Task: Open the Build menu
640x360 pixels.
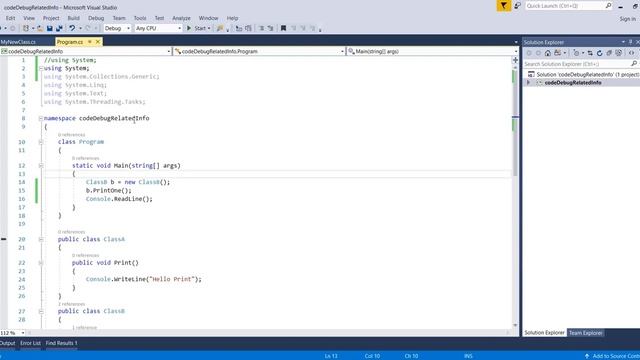Action: (x=73, y=18)
